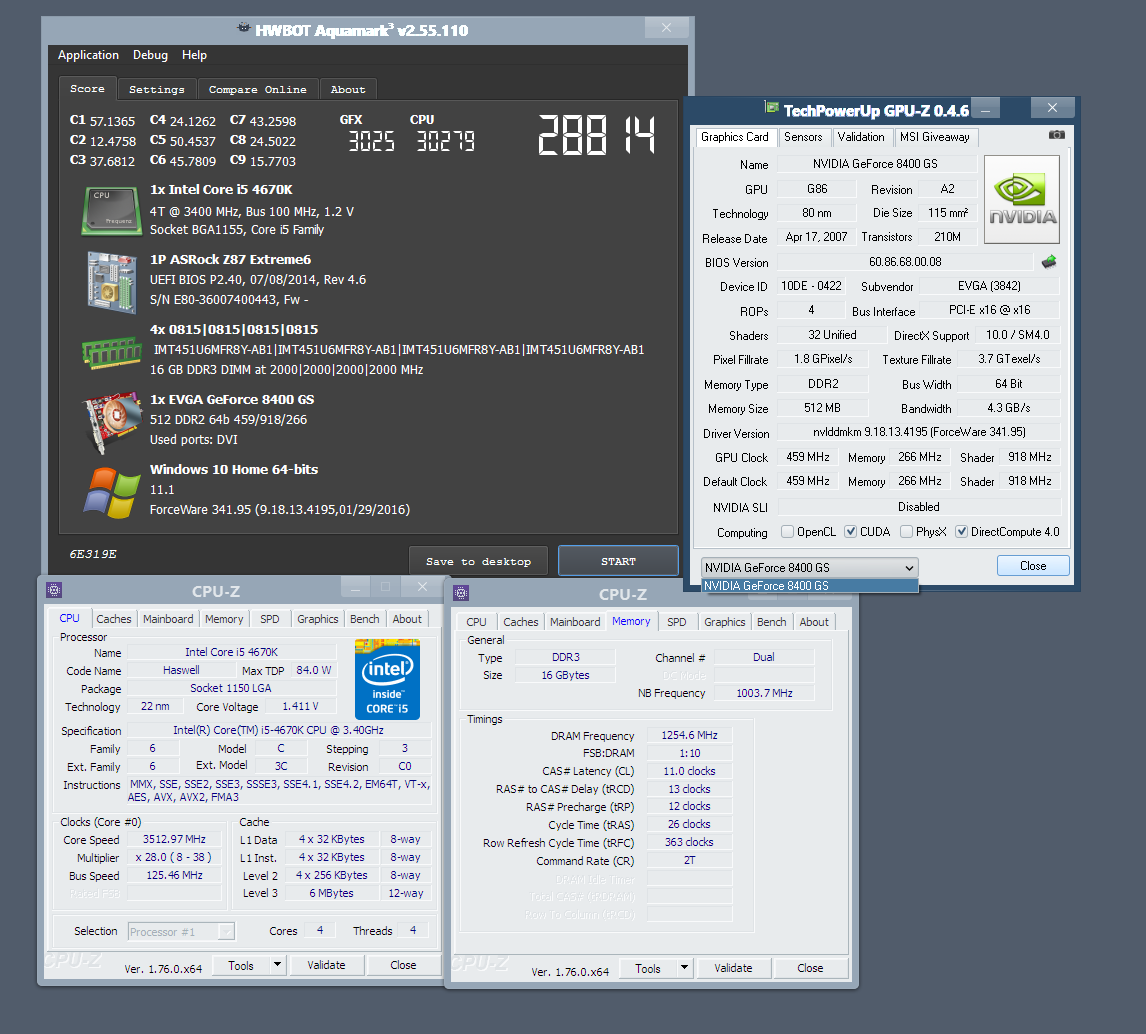The image size is (1146, 1034).
Task: Switch to the Compare Online tab
Action: pos(258,89)
